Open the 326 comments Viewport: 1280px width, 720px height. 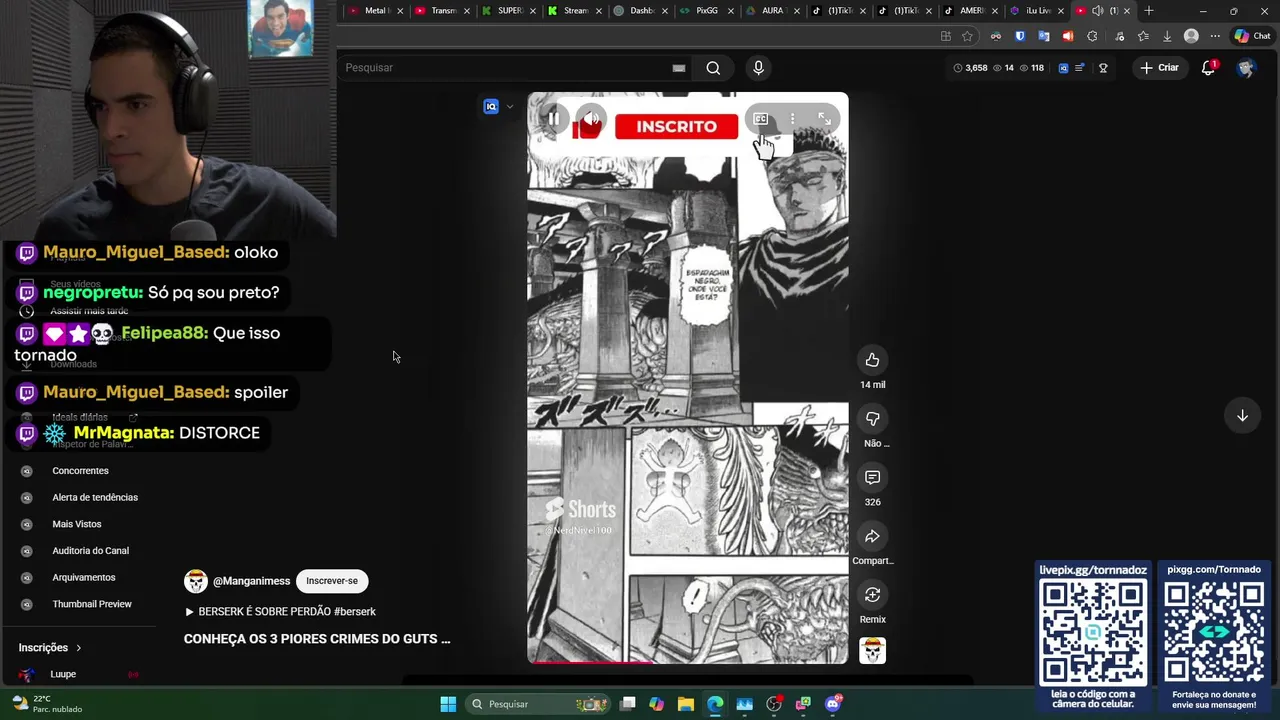click(x=872, y=478)
